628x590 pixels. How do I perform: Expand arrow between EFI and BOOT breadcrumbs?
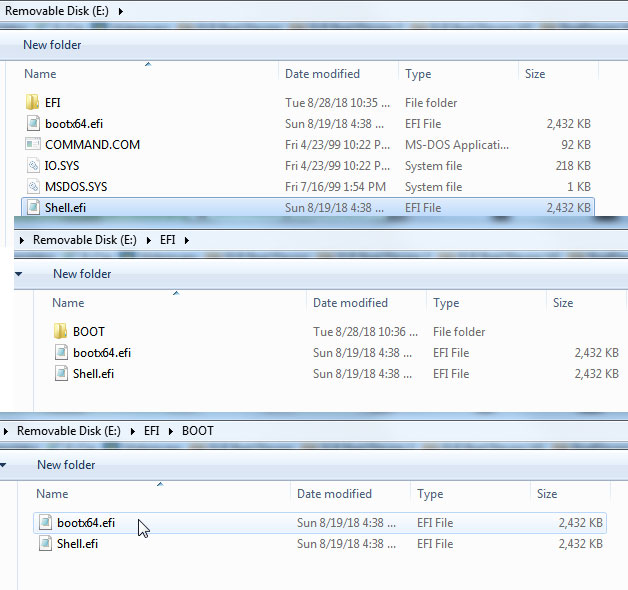[x=171, y=431]
